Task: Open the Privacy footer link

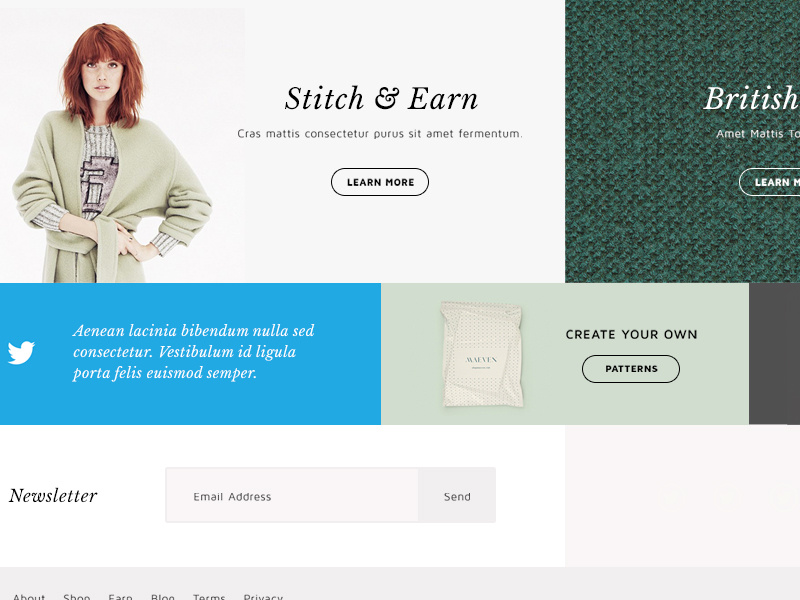Action: tap(263, 596)
